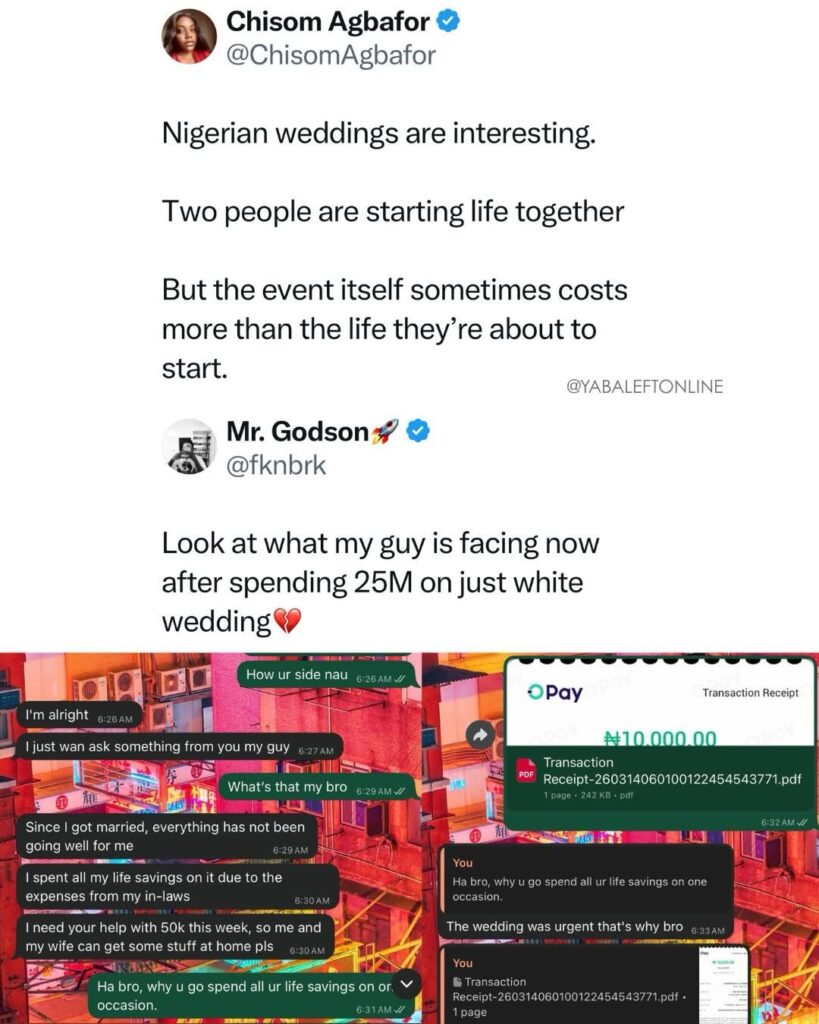Open Mr. Godson's profile avatar
819x1024 pixels.
(189, 446)
